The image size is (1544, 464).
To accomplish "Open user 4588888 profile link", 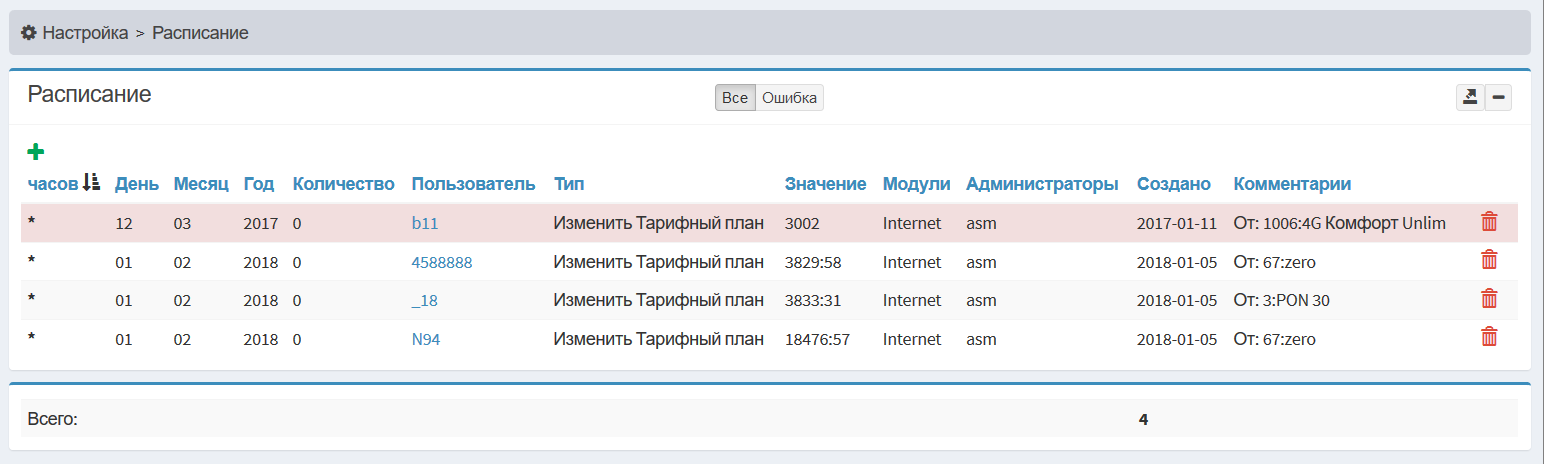I will click(441, 262).
